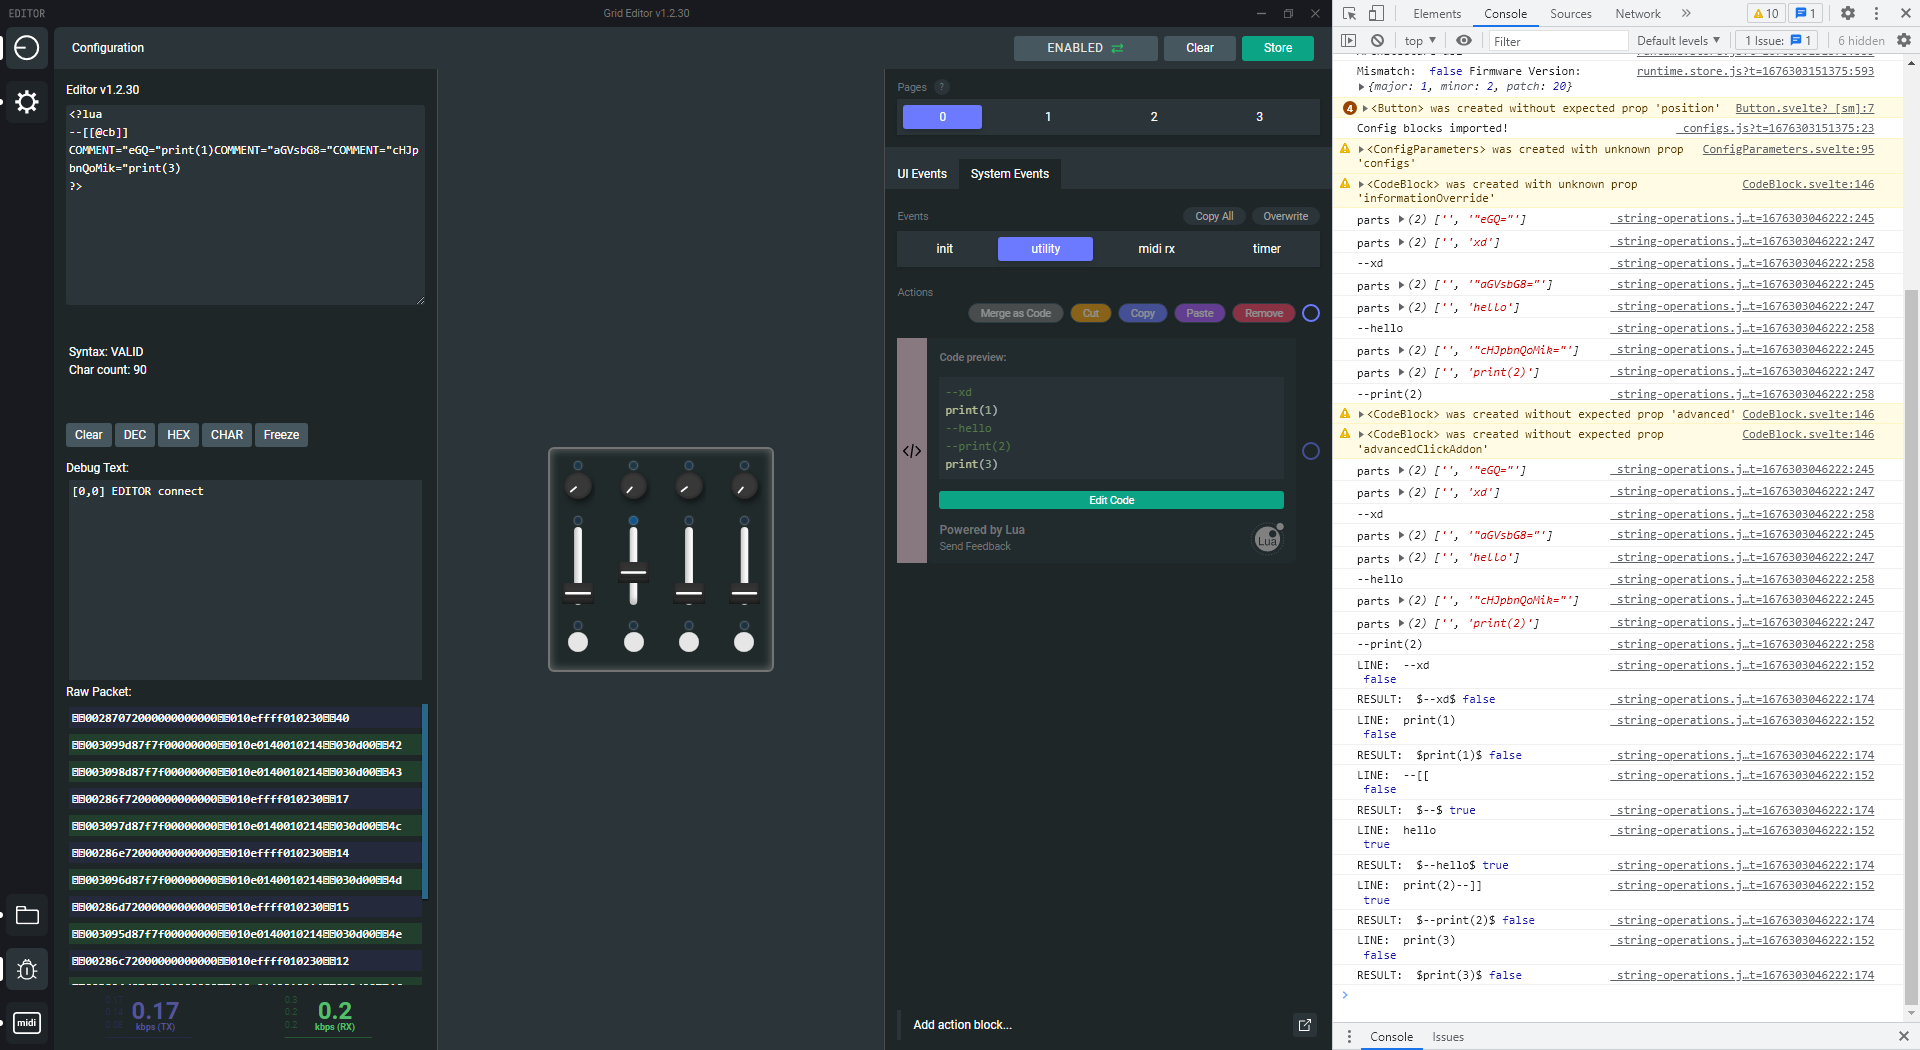Select the inspect element icon in DevTools
The height and width of the screenshot is (1050, 1920).
(1348, 14)
